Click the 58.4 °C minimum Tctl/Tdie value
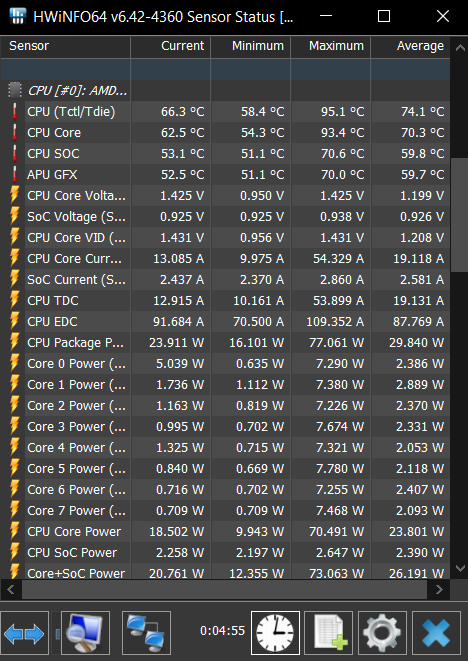Image resolution: width=468 pixels, height=661 pixels. tap(262, 111)
